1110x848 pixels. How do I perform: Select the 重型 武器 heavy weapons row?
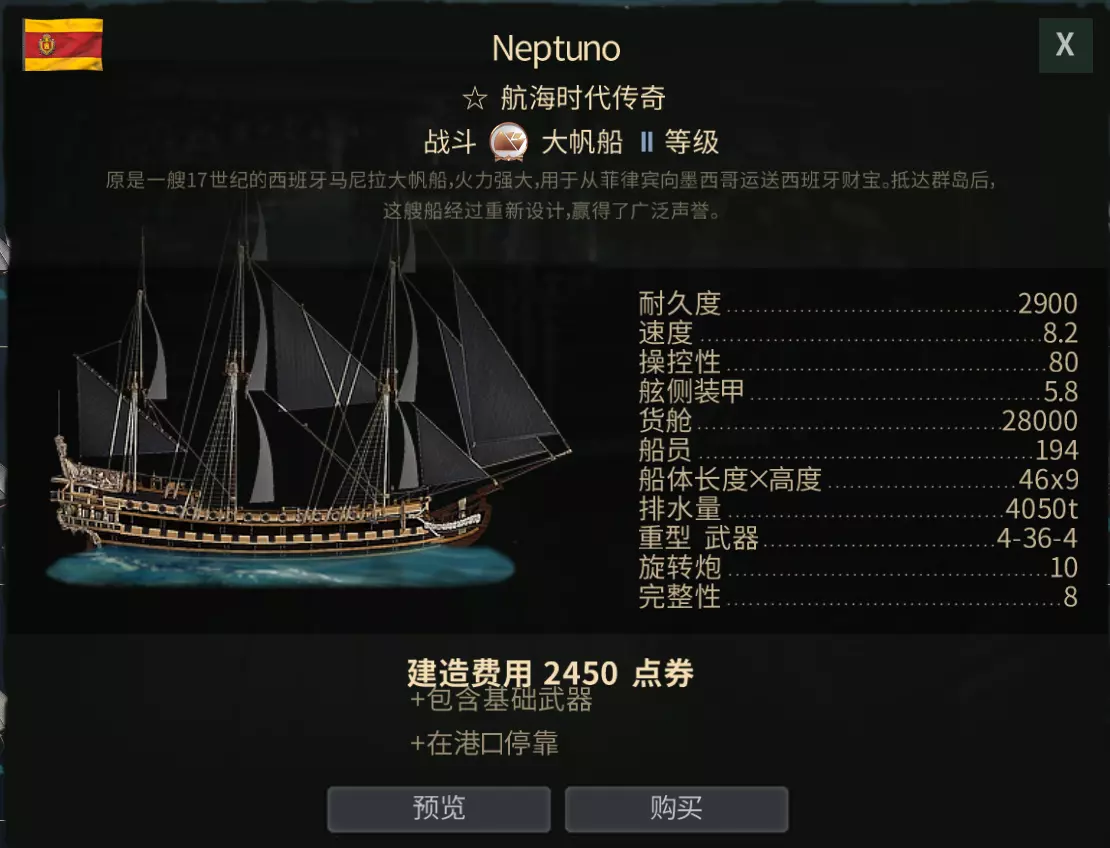857,539
